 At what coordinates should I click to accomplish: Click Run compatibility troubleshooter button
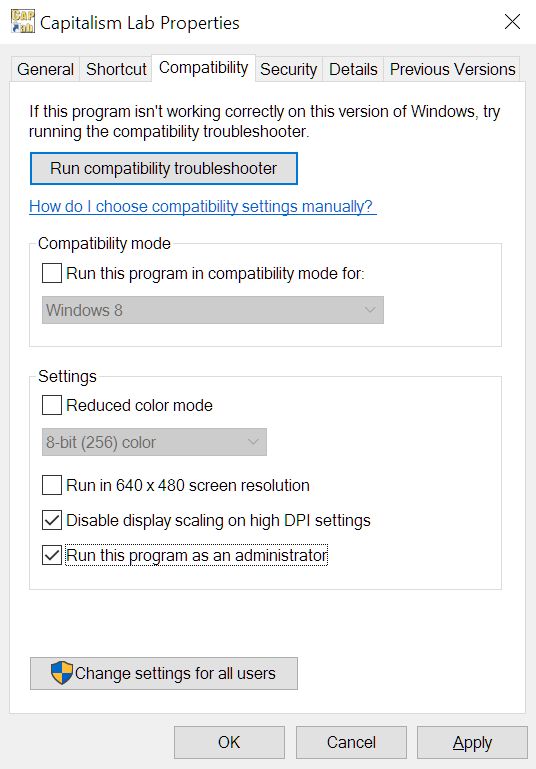pos(164,168)
